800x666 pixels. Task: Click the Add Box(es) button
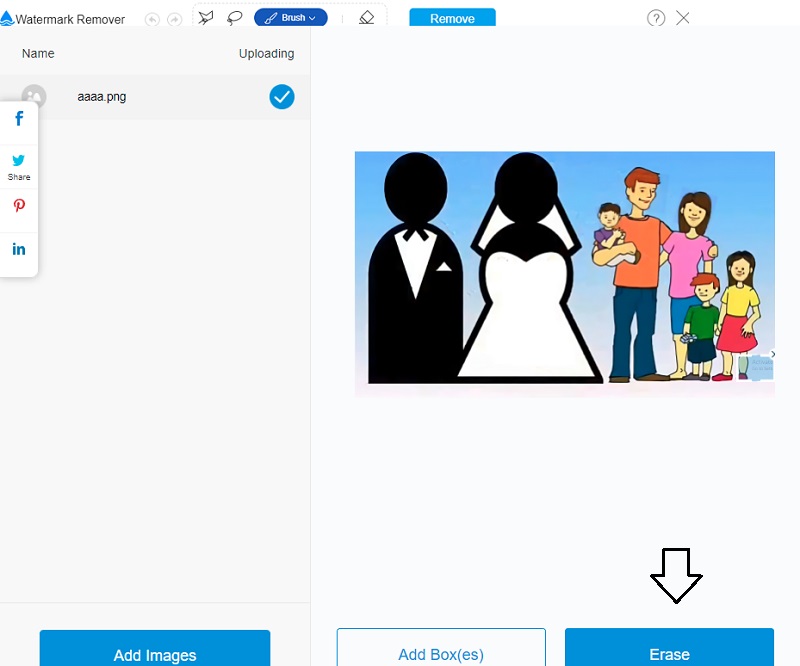440,653
